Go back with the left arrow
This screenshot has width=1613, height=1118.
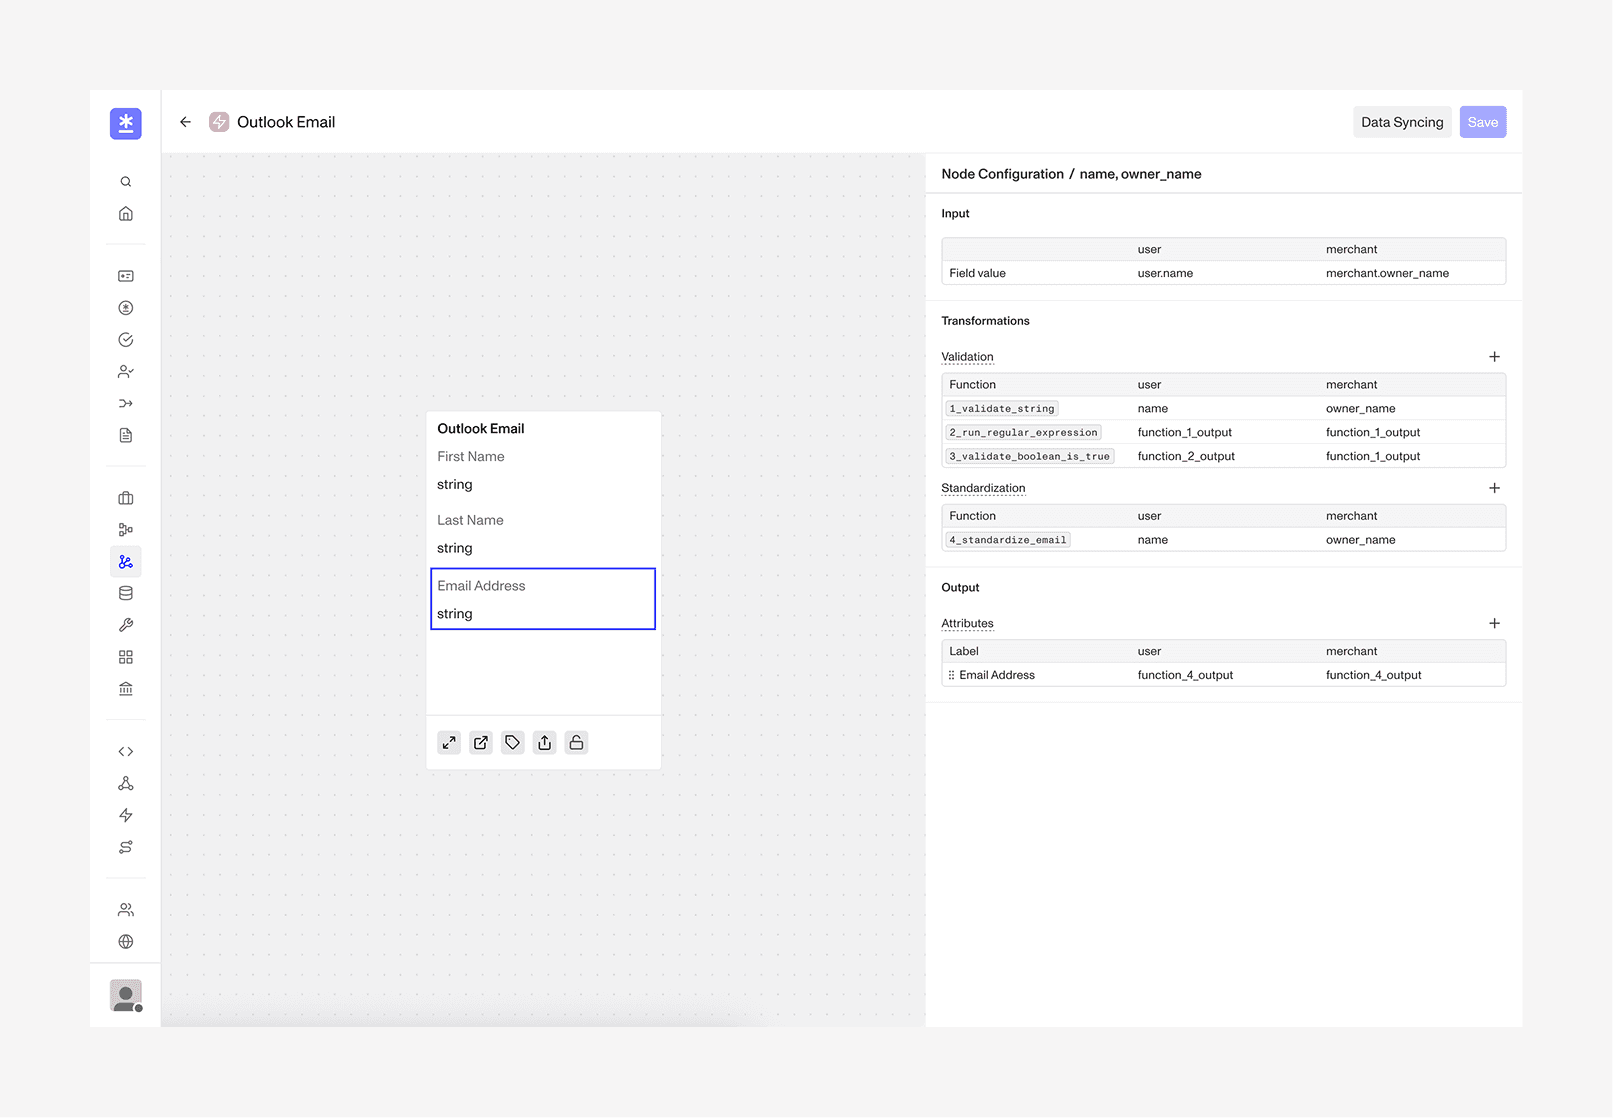(x=185, y=122)
